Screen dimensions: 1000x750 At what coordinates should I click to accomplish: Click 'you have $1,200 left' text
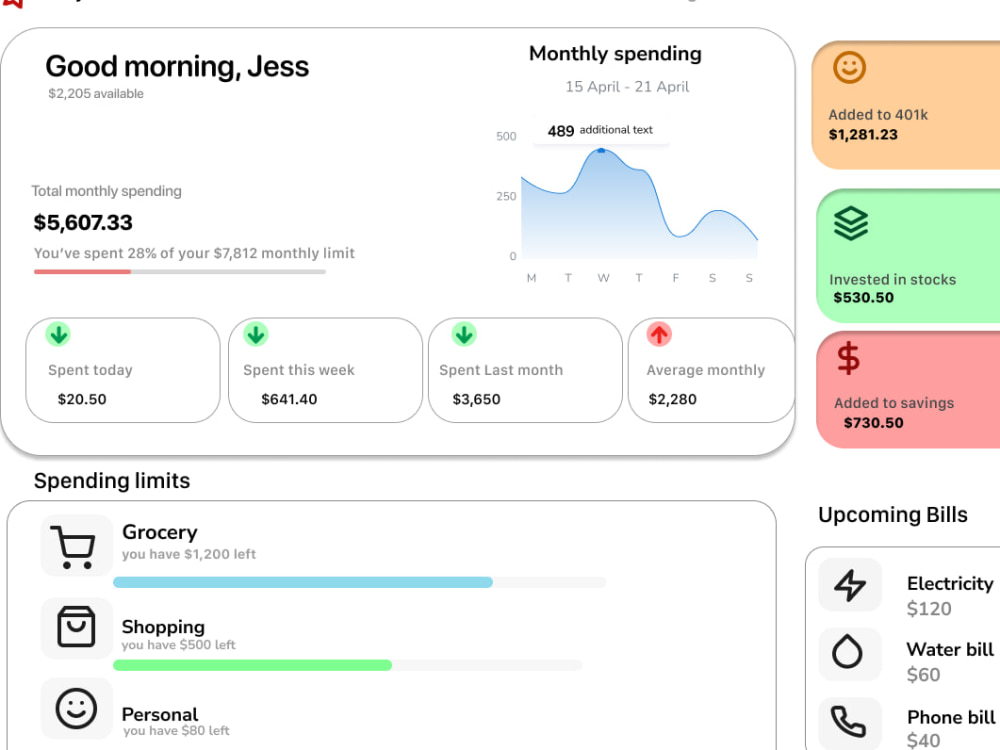(189, 554)
